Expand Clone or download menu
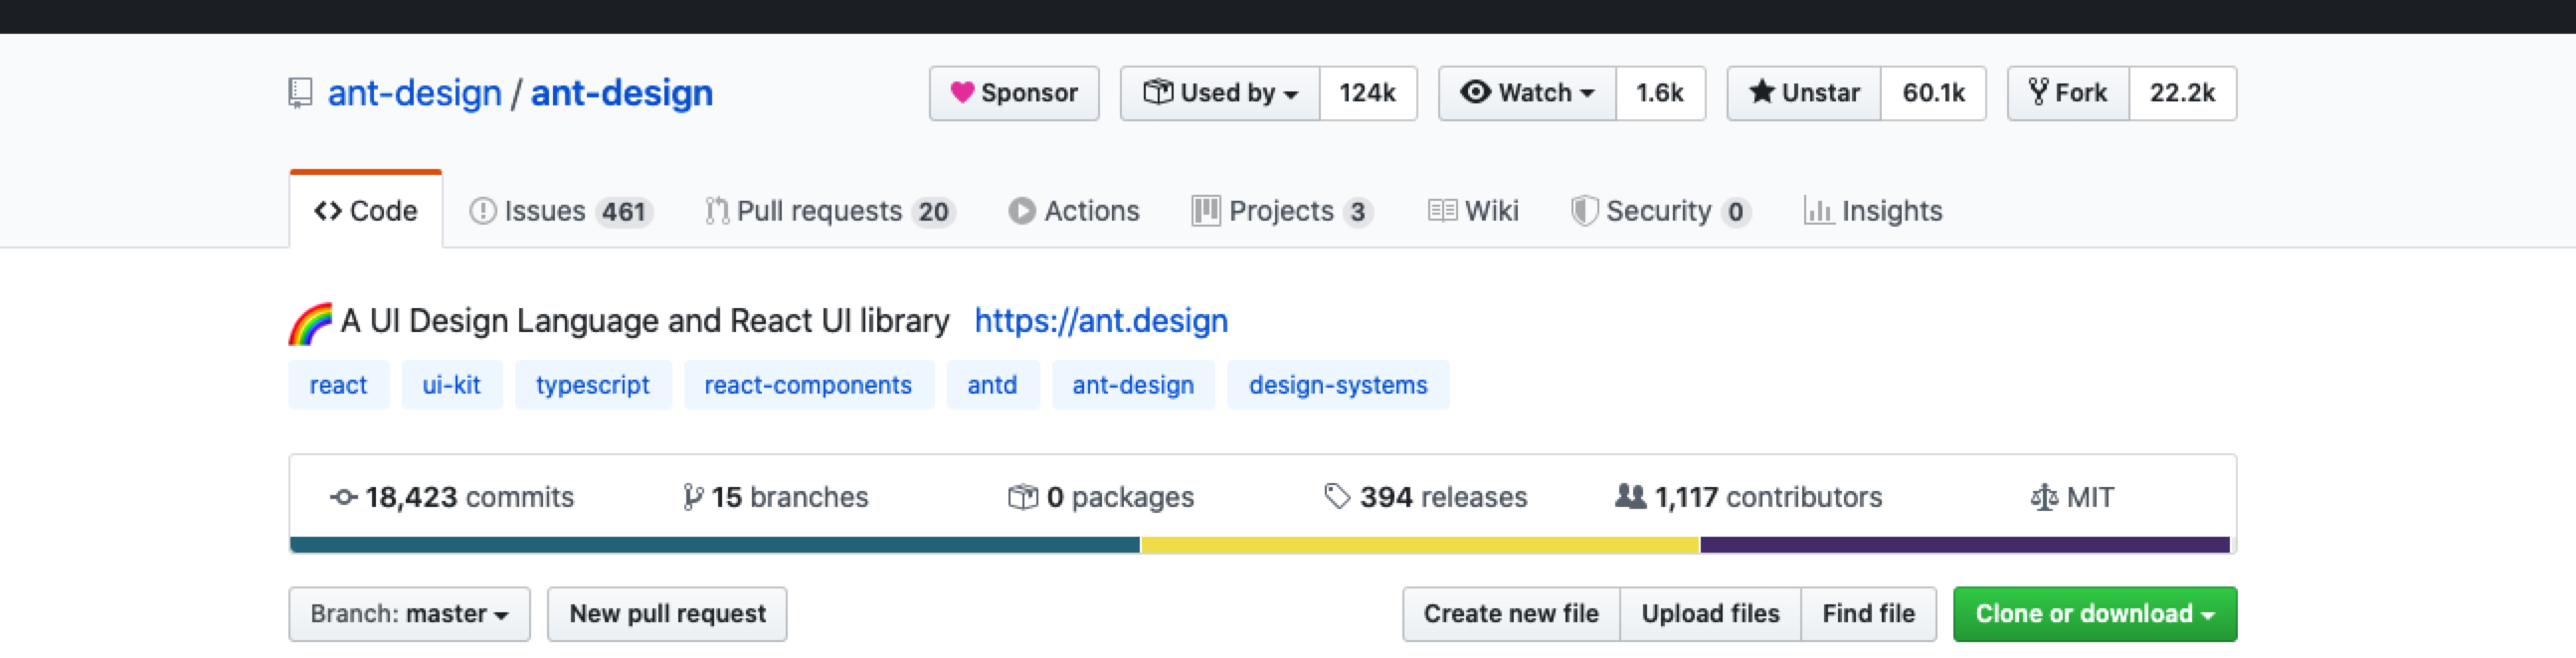 point(2094,614)
